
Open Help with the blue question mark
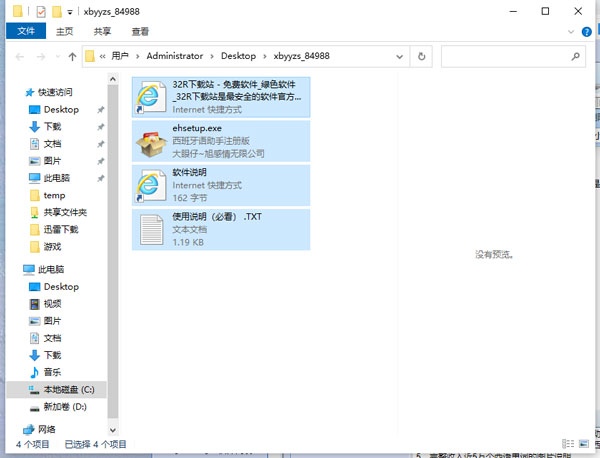tap(586, 32)
